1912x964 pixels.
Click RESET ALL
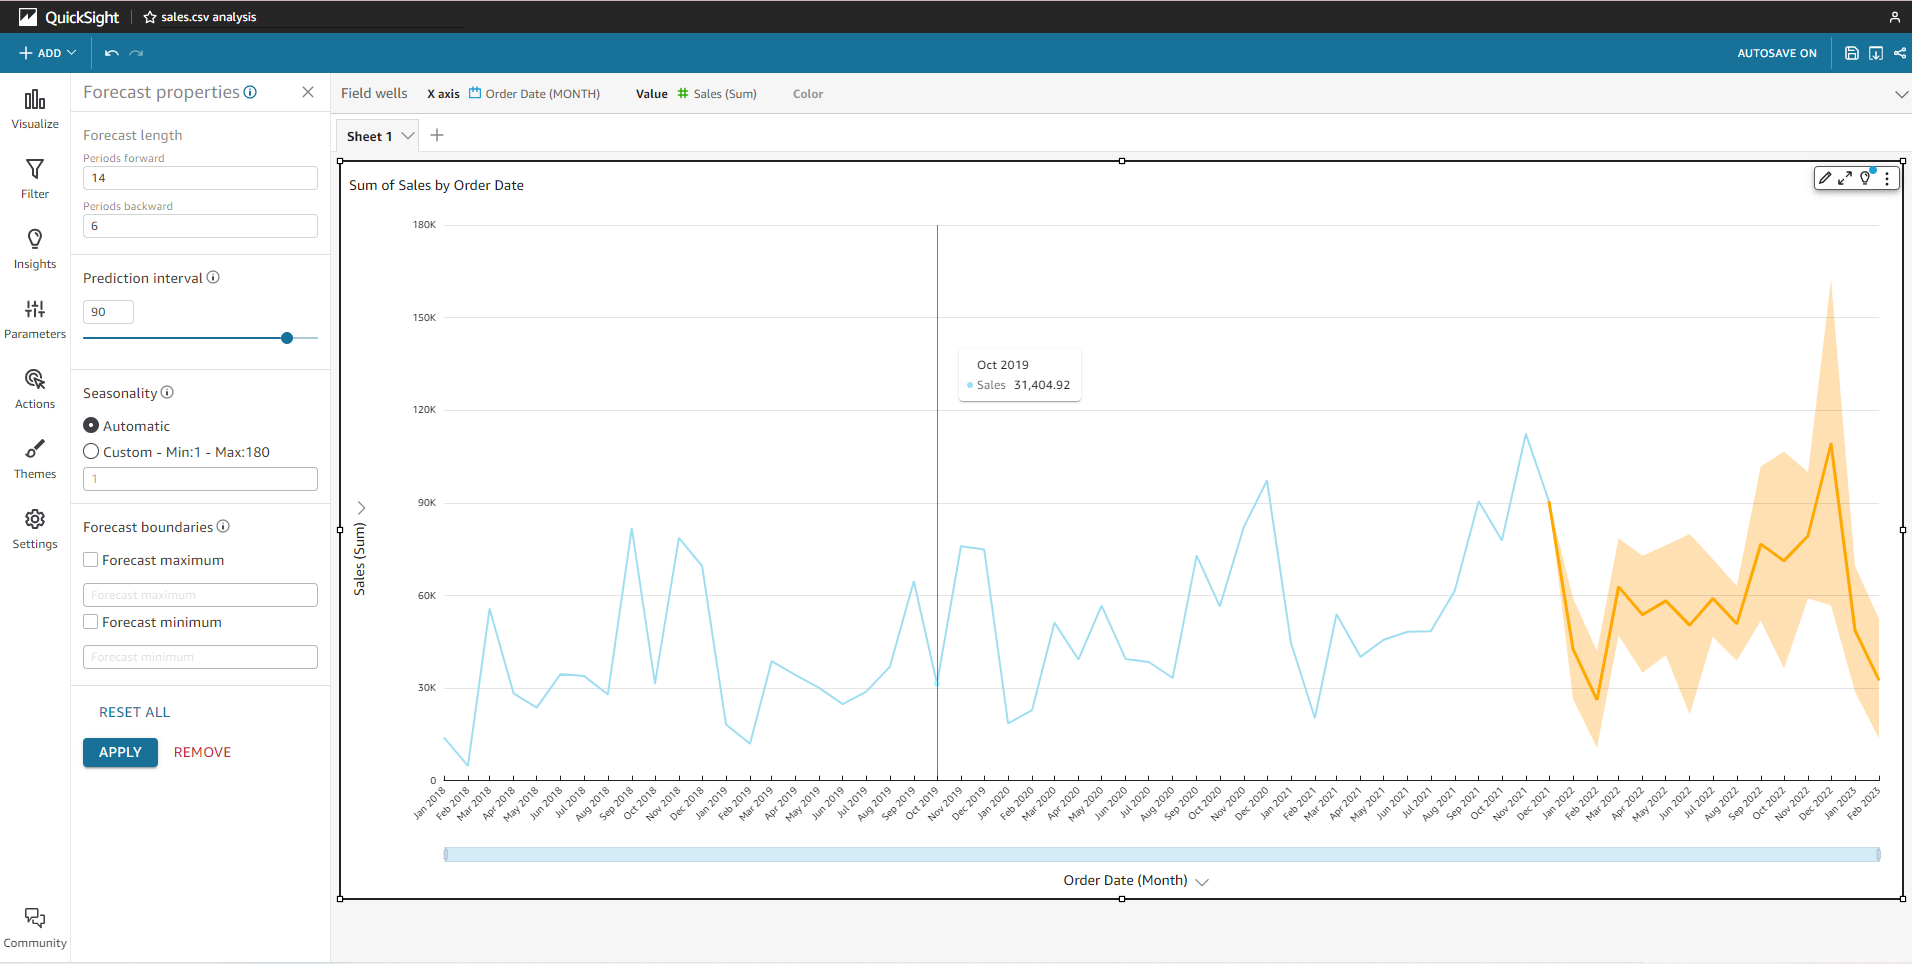(134, 712)
